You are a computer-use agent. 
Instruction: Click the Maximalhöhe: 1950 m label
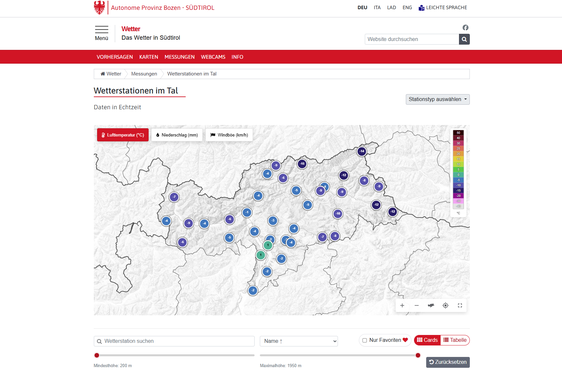[281, 366]
